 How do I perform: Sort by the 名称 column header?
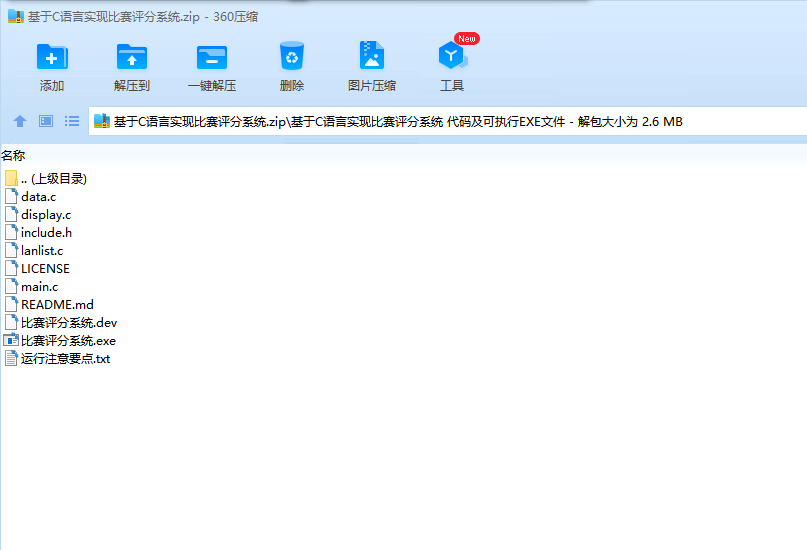pyautogui.click(x=13, y=155)
